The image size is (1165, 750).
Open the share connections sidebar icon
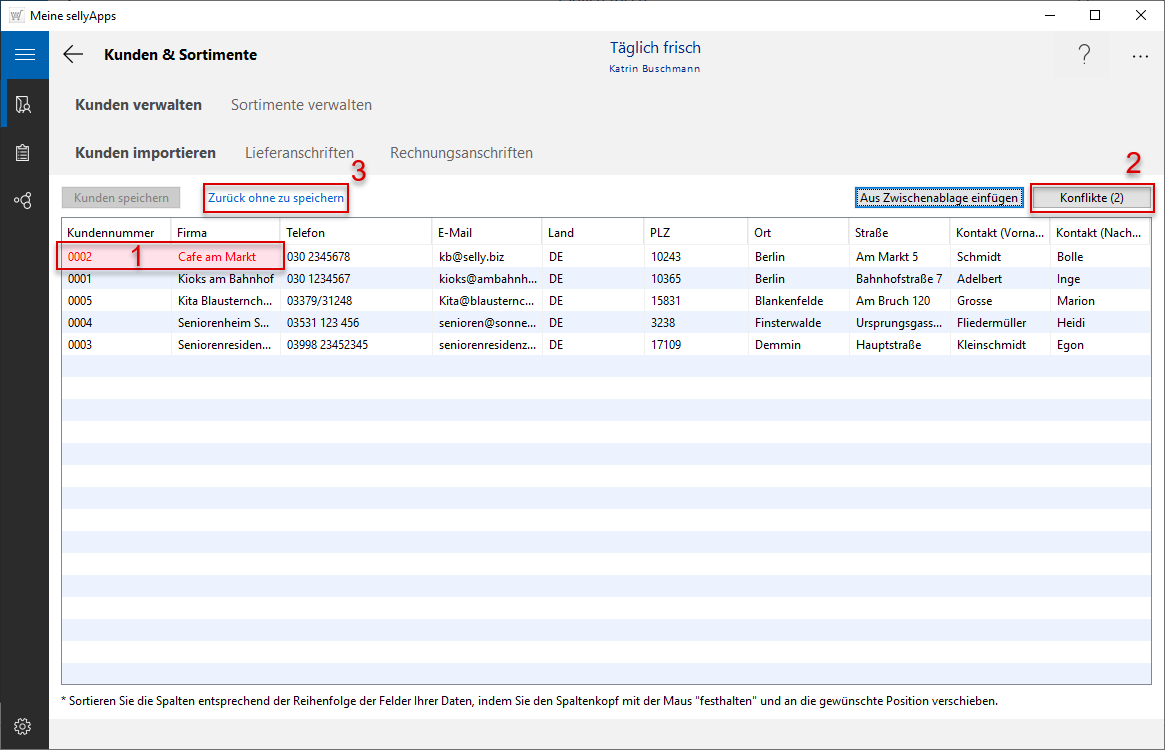[24, 201]
